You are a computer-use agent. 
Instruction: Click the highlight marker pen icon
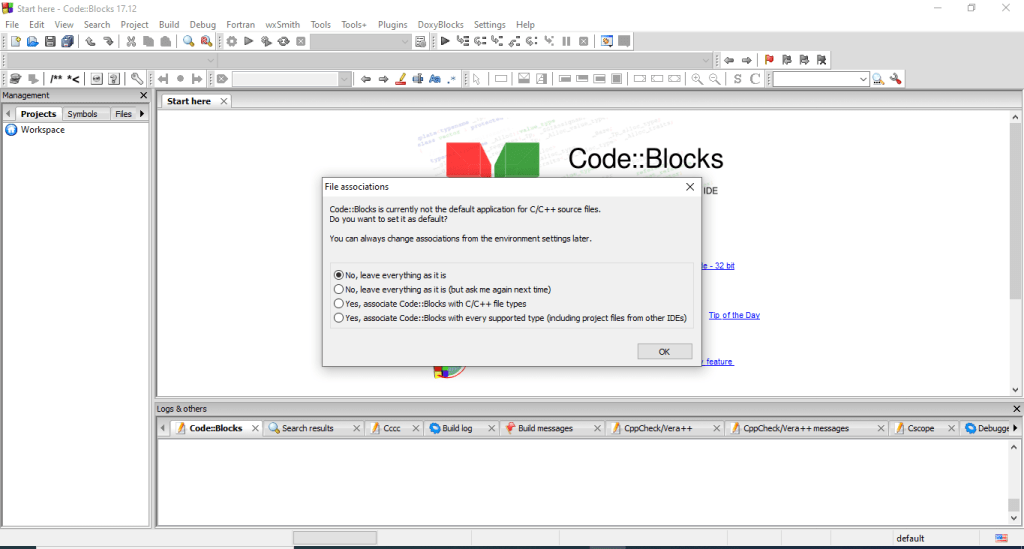click(x=400, y=79)
